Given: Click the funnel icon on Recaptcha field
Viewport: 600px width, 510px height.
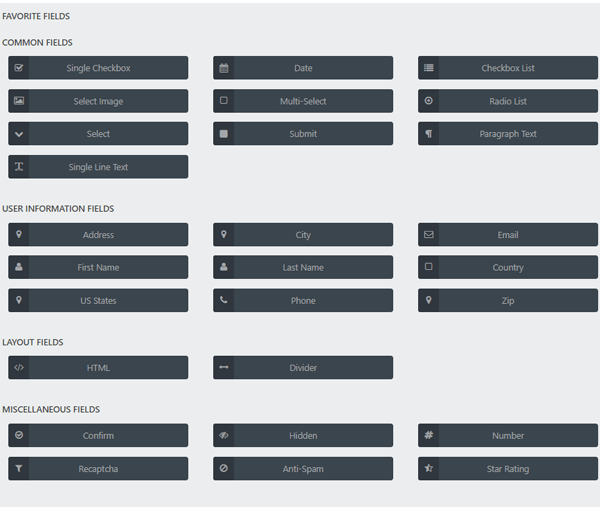Looking at the screenshot, I should click(x=19, y=469).
